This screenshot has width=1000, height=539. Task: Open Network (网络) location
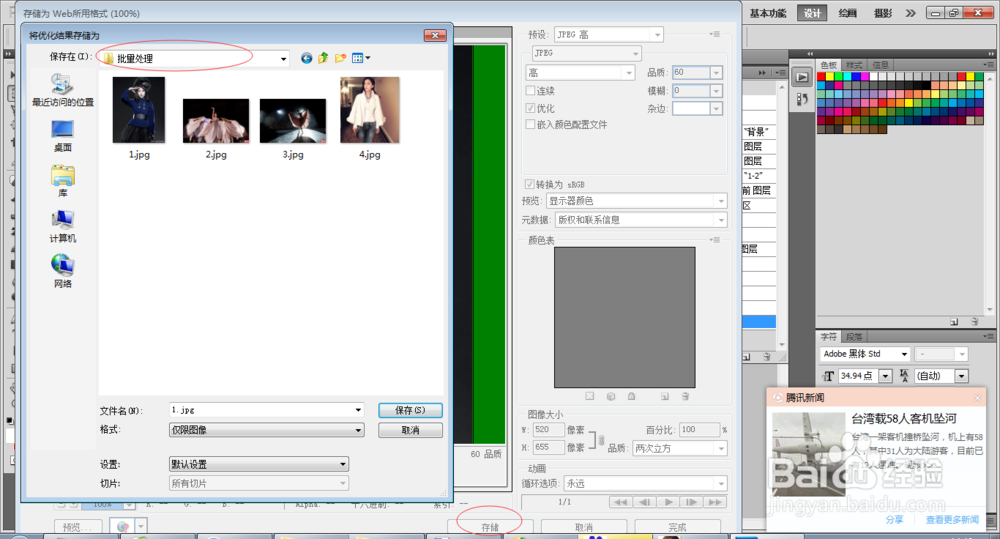(x=62, y=271)
